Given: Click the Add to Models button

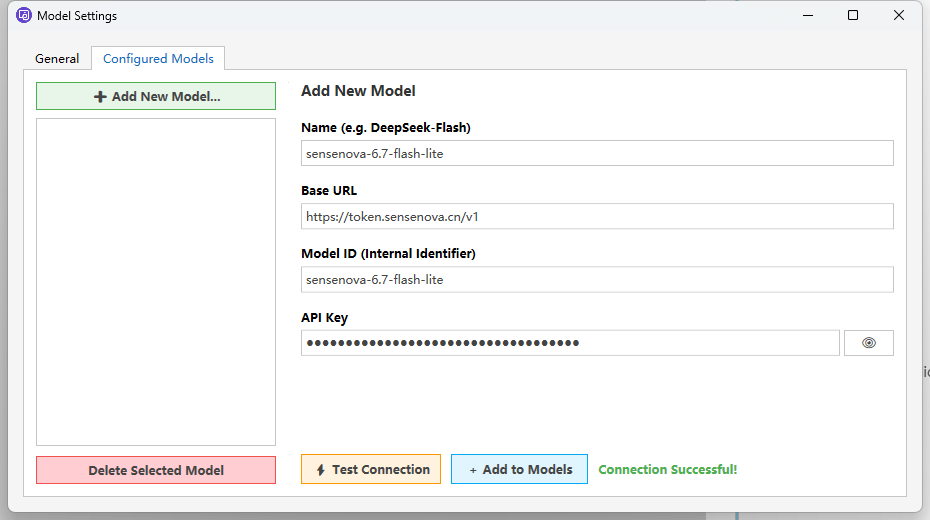Looking at the screenshot, I should [519, 469].
